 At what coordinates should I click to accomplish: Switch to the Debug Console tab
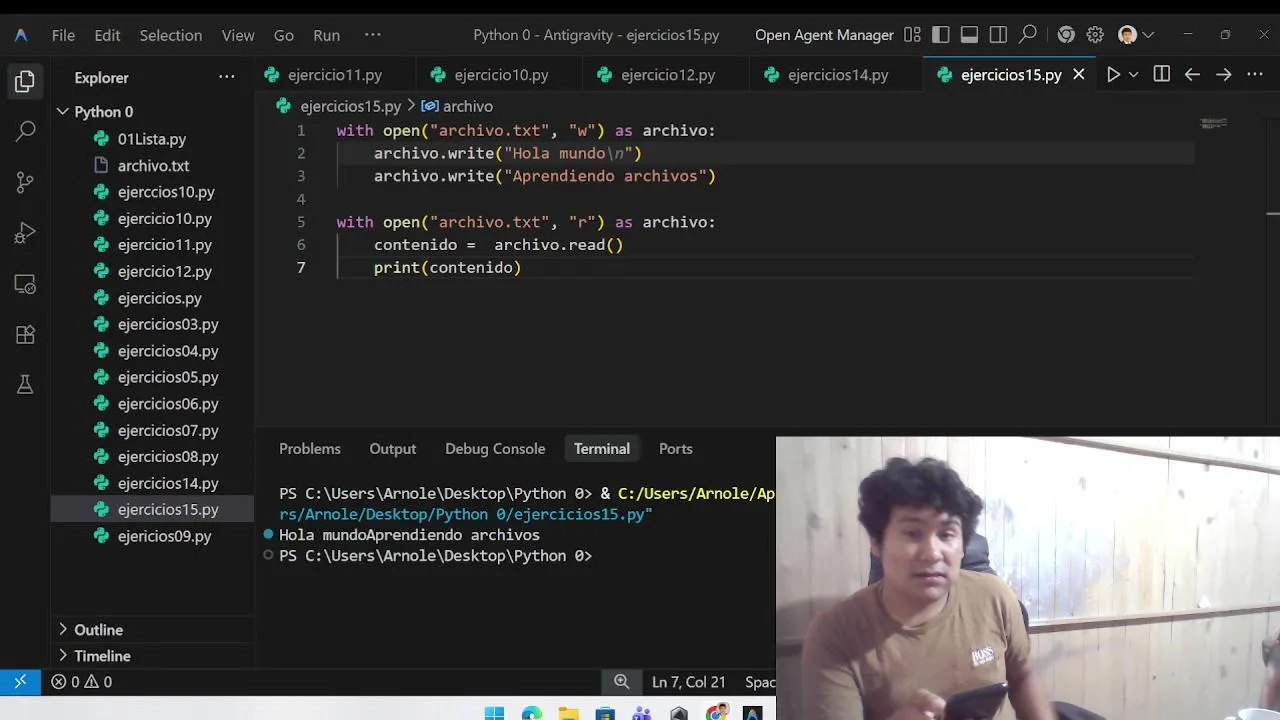(495, 449)
